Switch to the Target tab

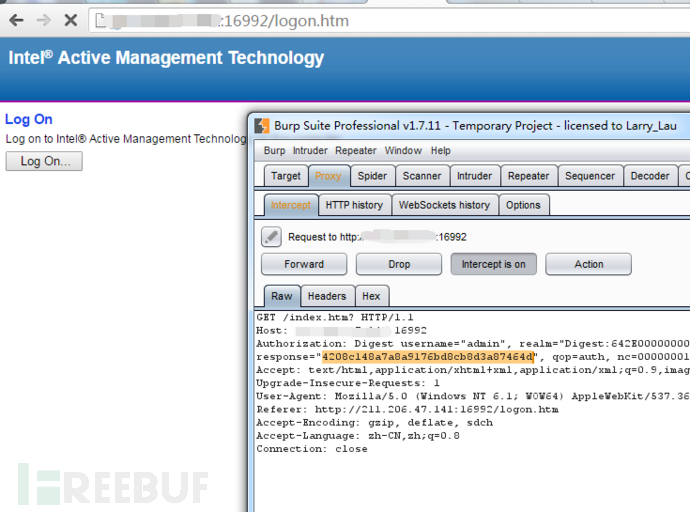click(x=286, y=176)
